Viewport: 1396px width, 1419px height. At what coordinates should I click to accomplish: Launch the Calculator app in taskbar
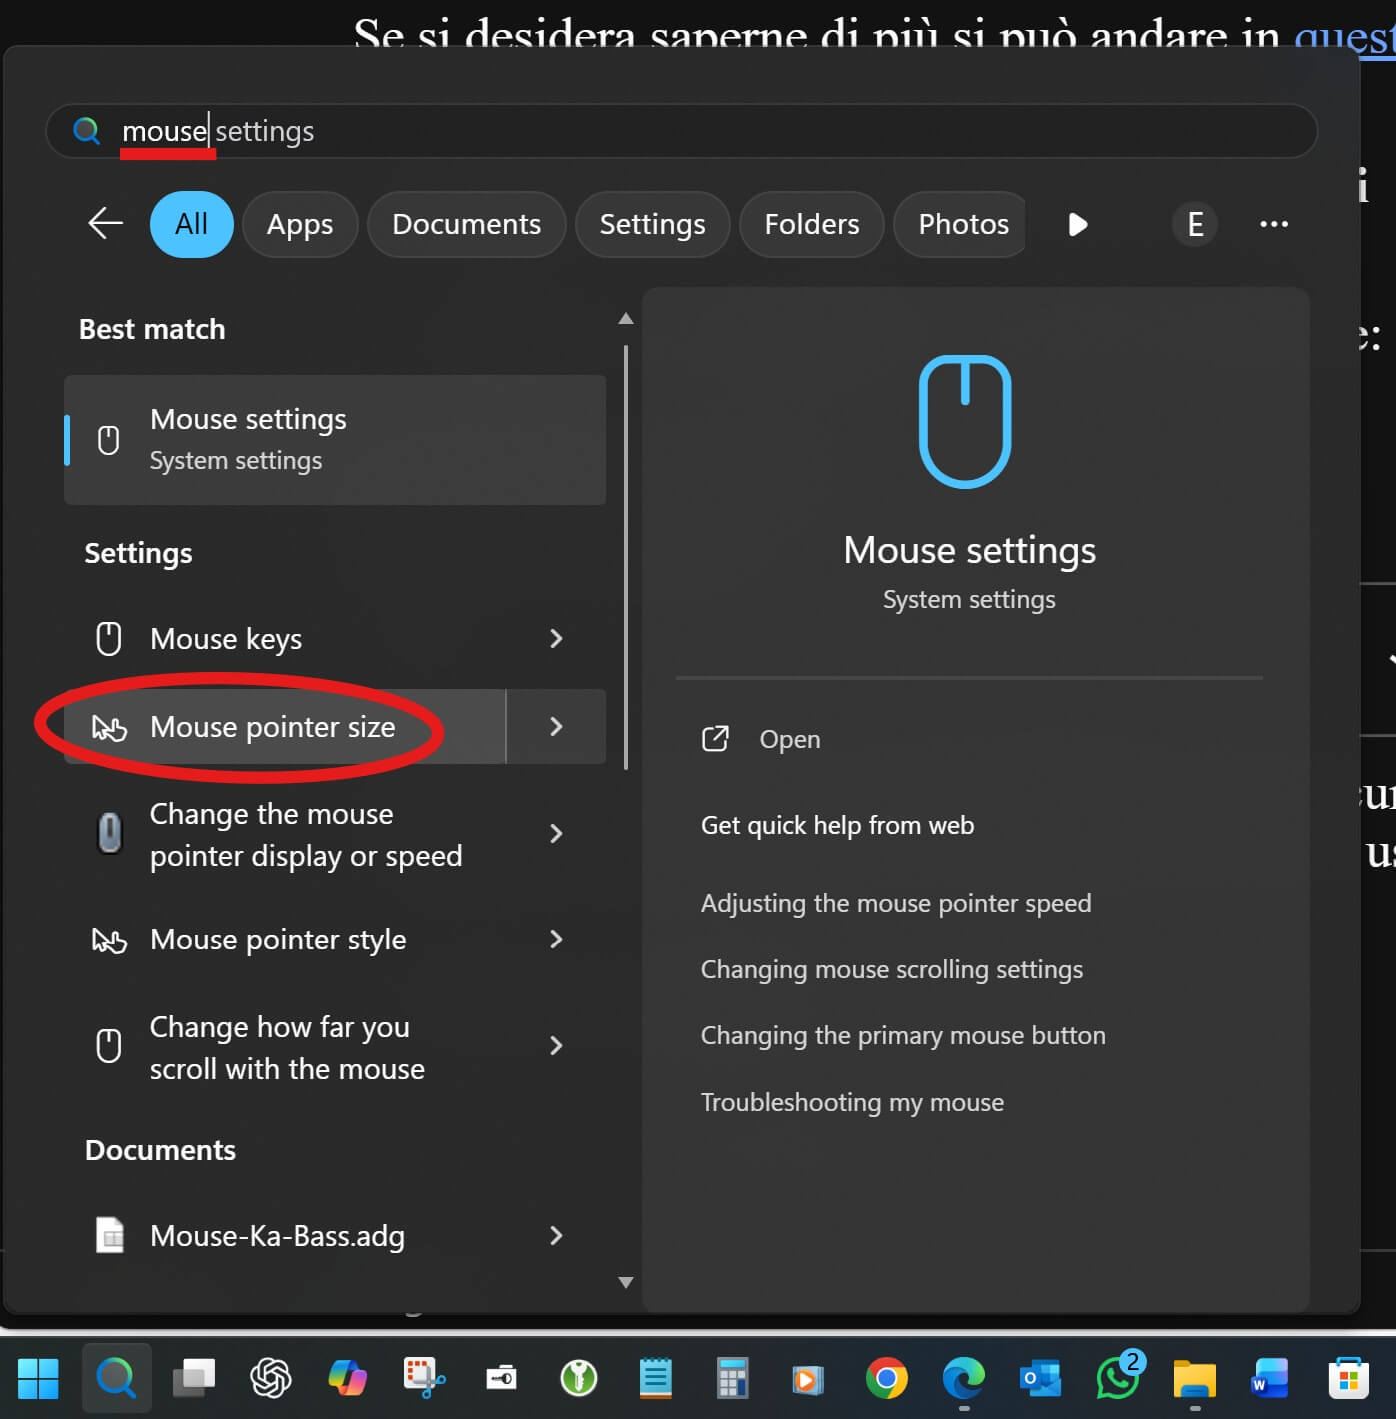(732, 1379)
